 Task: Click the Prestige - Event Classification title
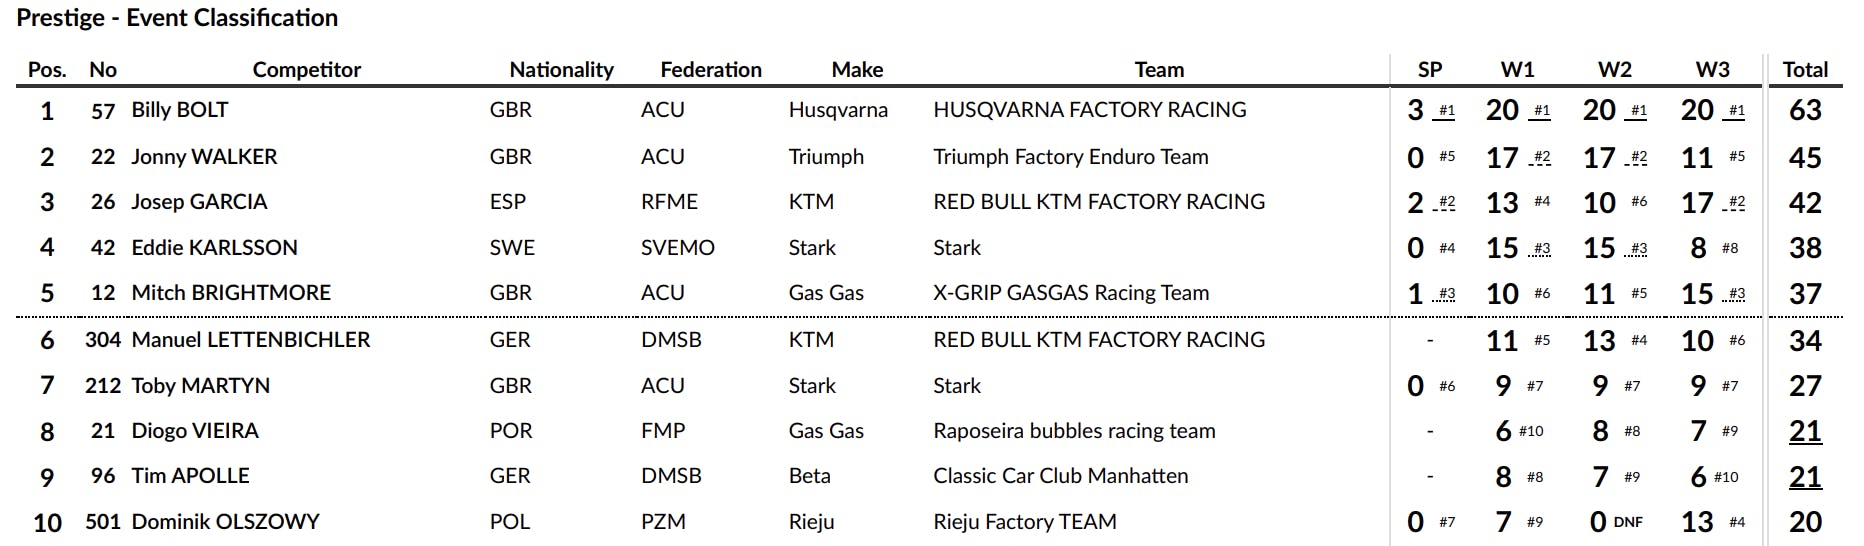pyautogui.click(x=178, y=18)
